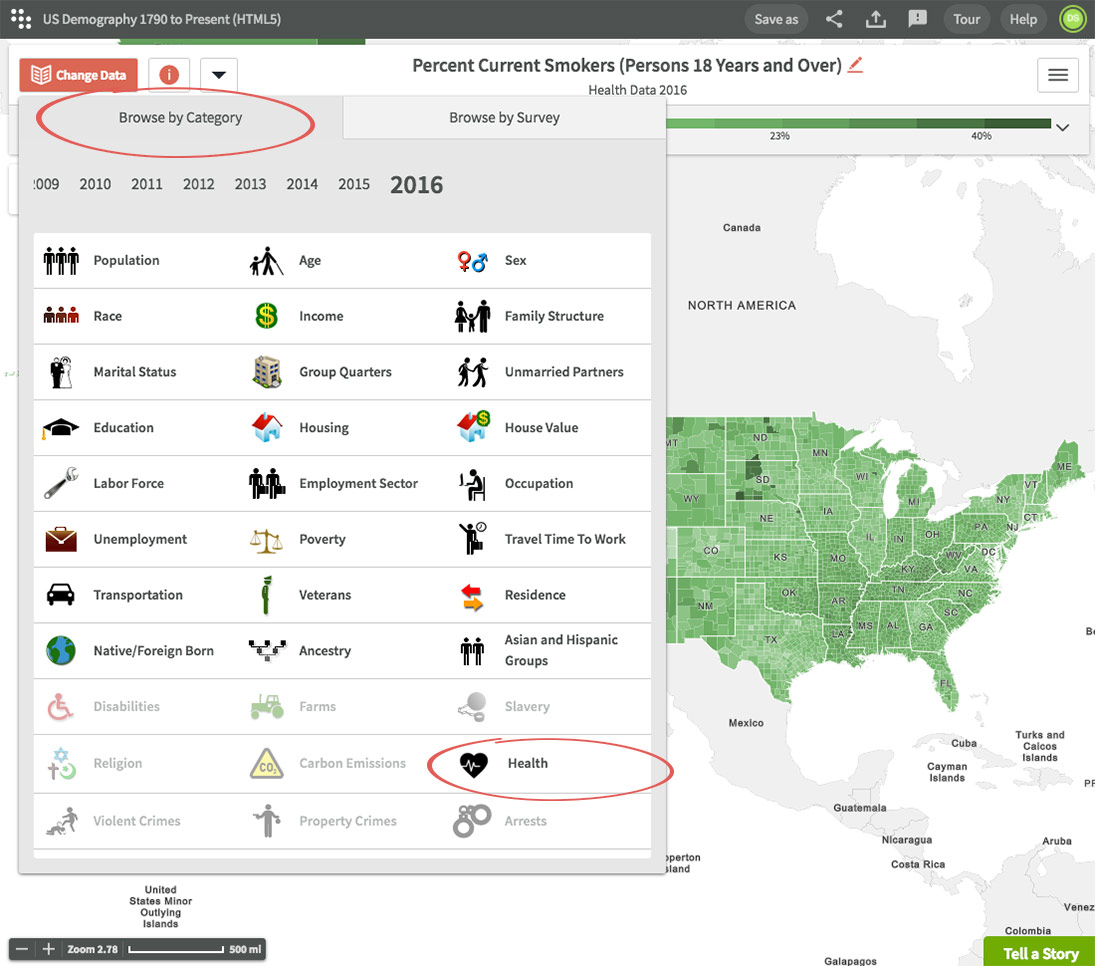Click the Change Data button
Screen dimensions: 1100x966
point(78,74)
